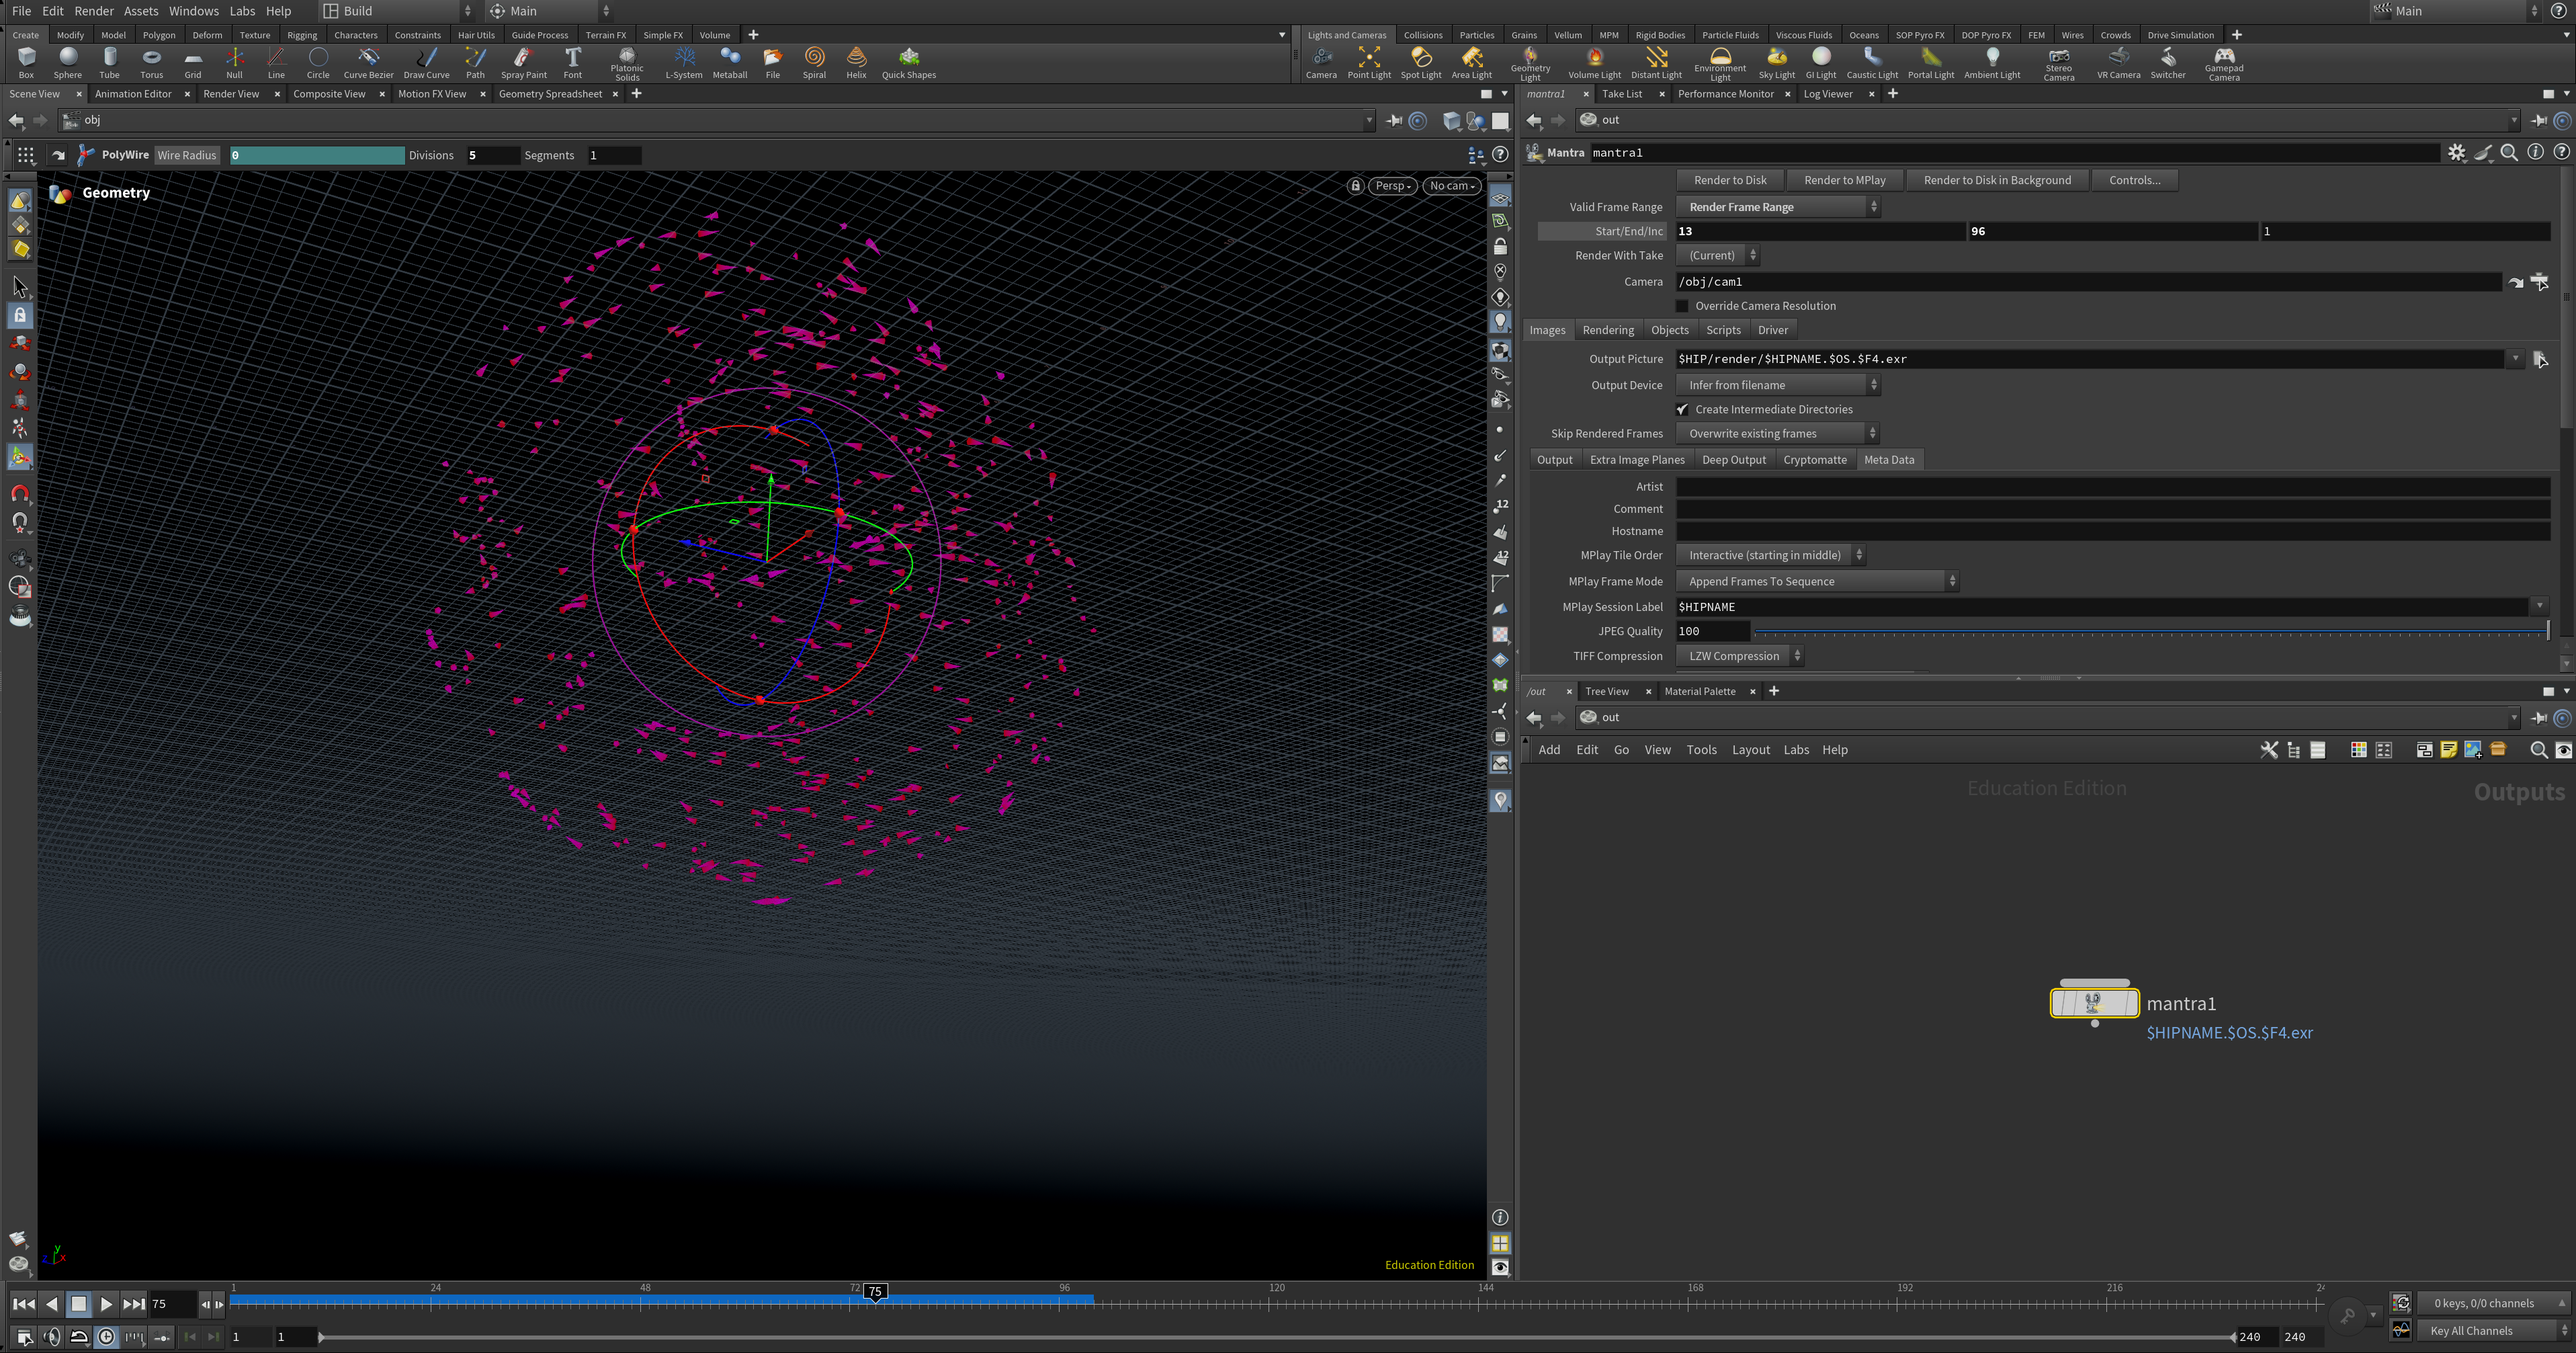Viewport: 2576px width, 1353px height.
Task: Toggle playbar audio button
Action: point(52,1337)
